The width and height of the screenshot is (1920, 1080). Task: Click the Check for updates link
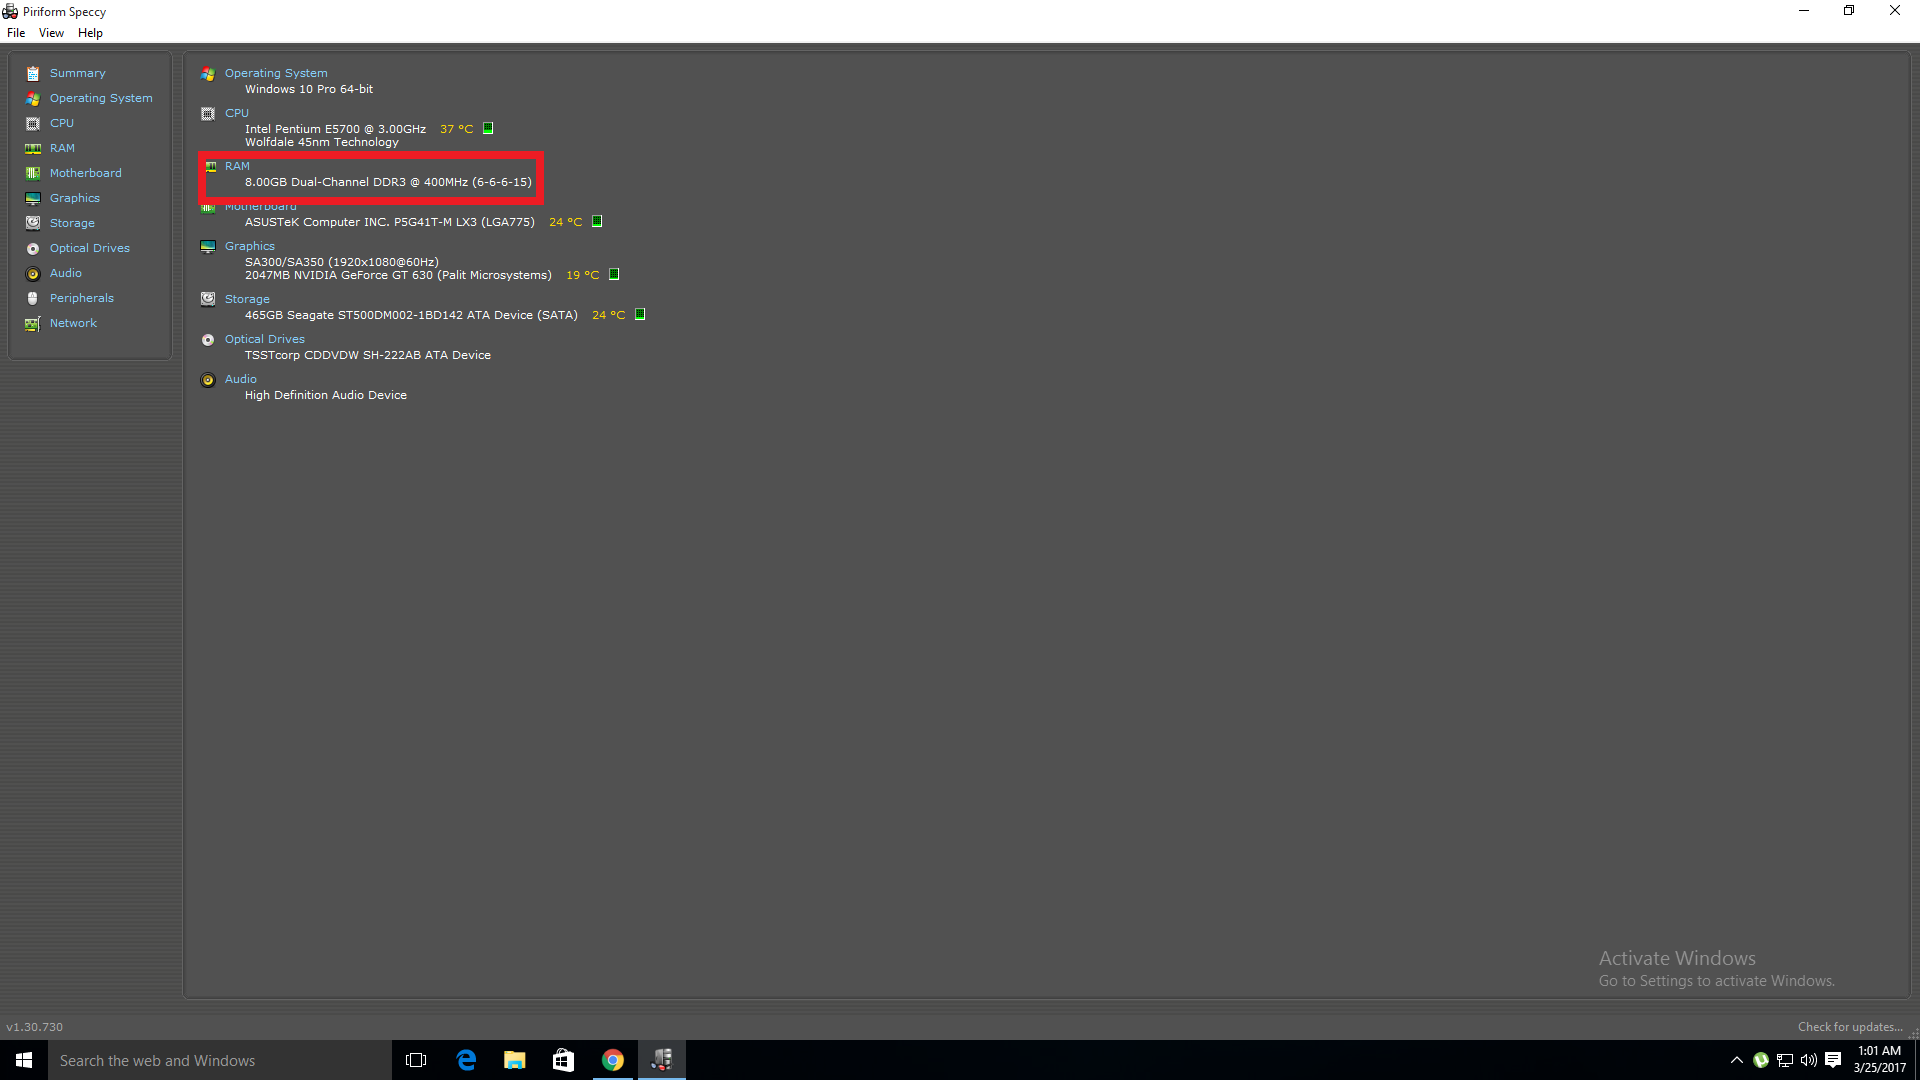click(1849, 1027)
